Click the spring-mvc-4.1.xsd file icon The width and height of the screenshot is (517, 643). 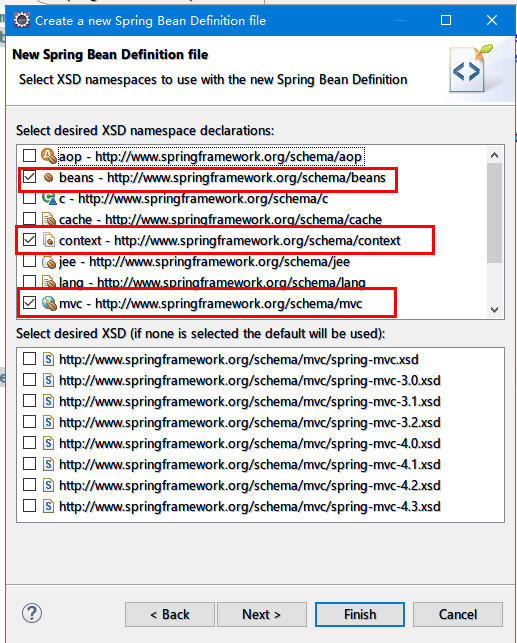(x=48, y=464)
